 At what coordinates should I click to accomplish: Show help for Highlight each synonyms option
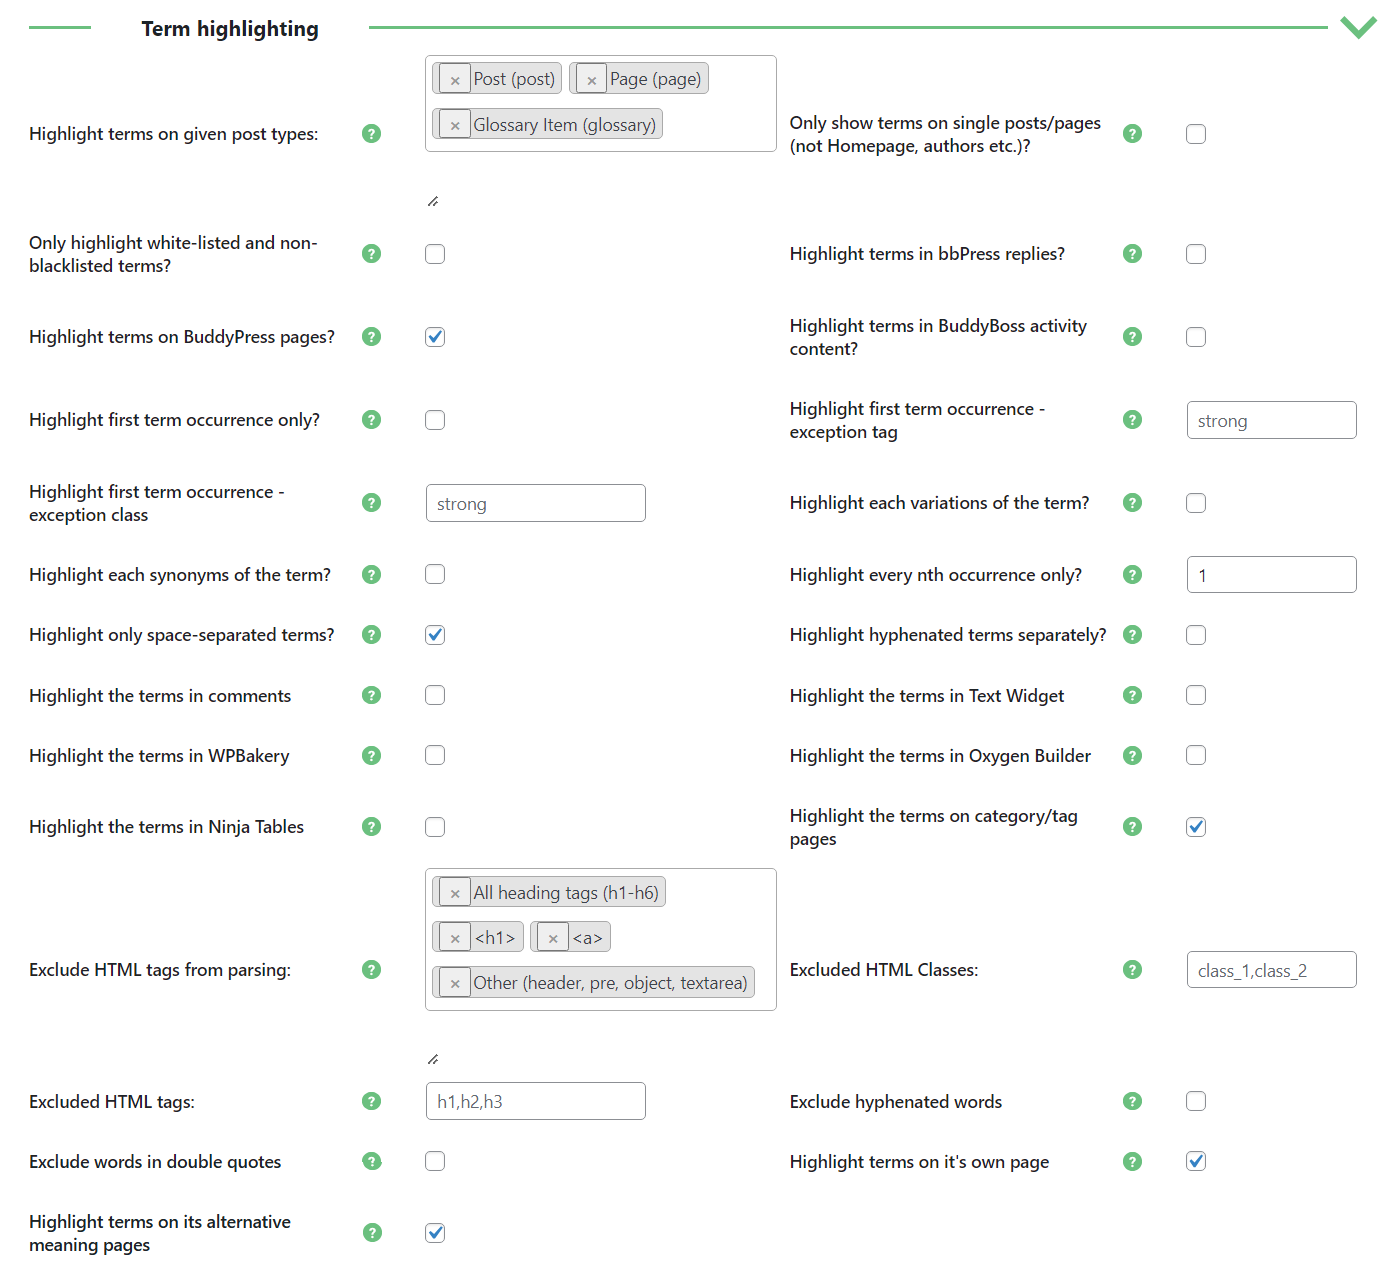pos(371,574)
